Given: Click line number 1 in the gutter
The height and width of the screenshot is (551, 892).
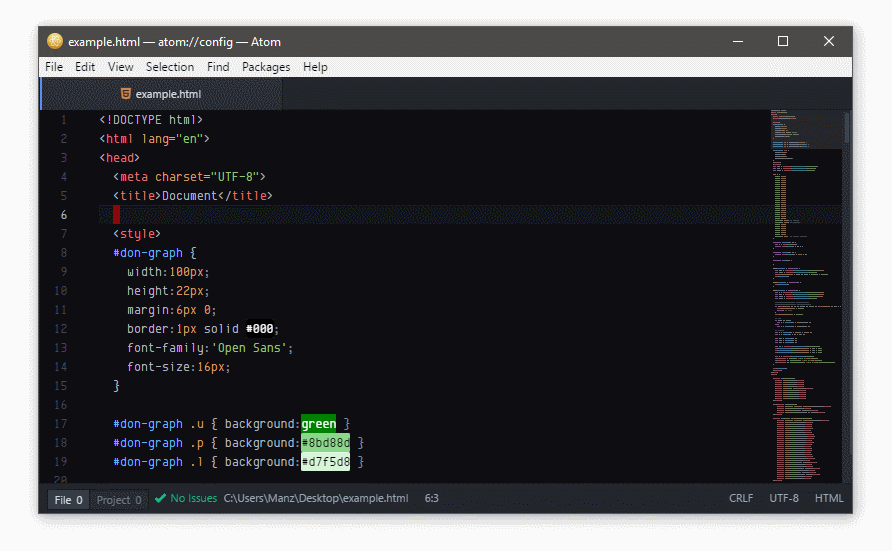Looking at the screenshot, I should point(64,120).
